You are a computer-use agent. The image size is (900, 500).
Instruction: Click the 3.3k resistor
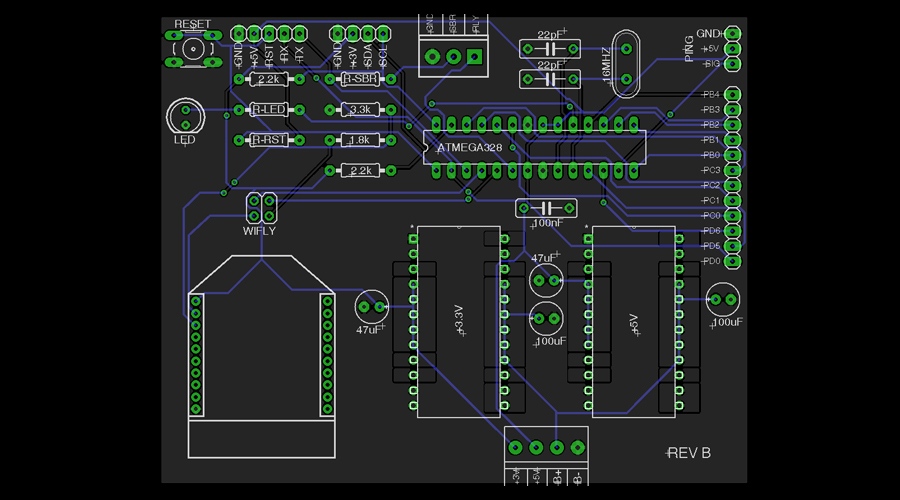(x=360, y=109)
